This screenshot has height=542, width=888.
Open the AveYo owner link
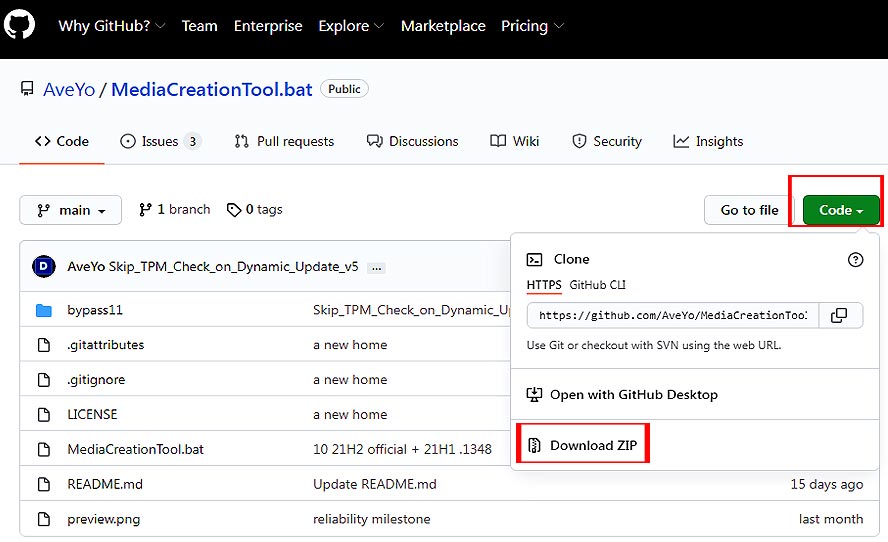point(69,89)
